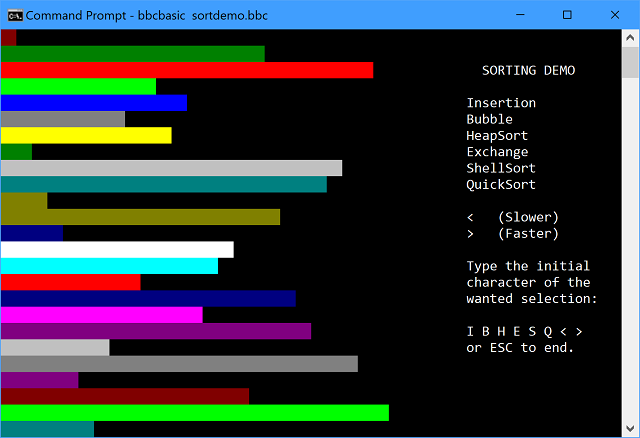This screenshot has width=640, height=438.
Task: Click the magenta bar
Action: click(101, 315)
